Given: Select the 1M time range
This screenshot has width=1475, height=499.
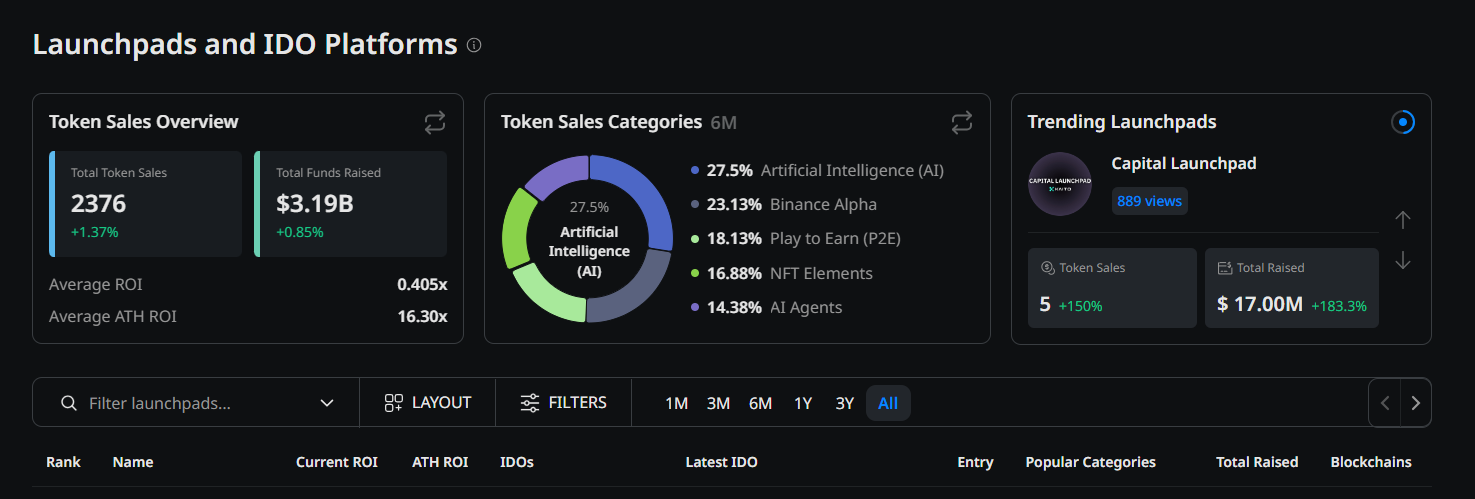Looking at the screenshot, I should [677, 403].
